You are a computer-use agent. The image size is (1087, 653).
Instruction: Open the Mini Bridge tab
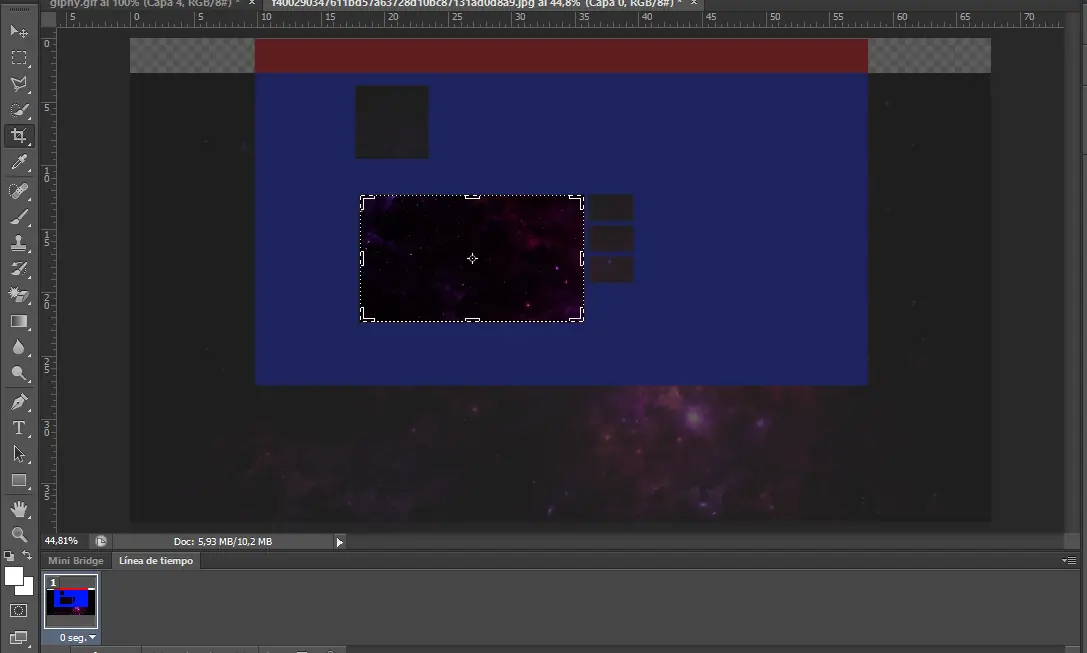pos(76,561)
